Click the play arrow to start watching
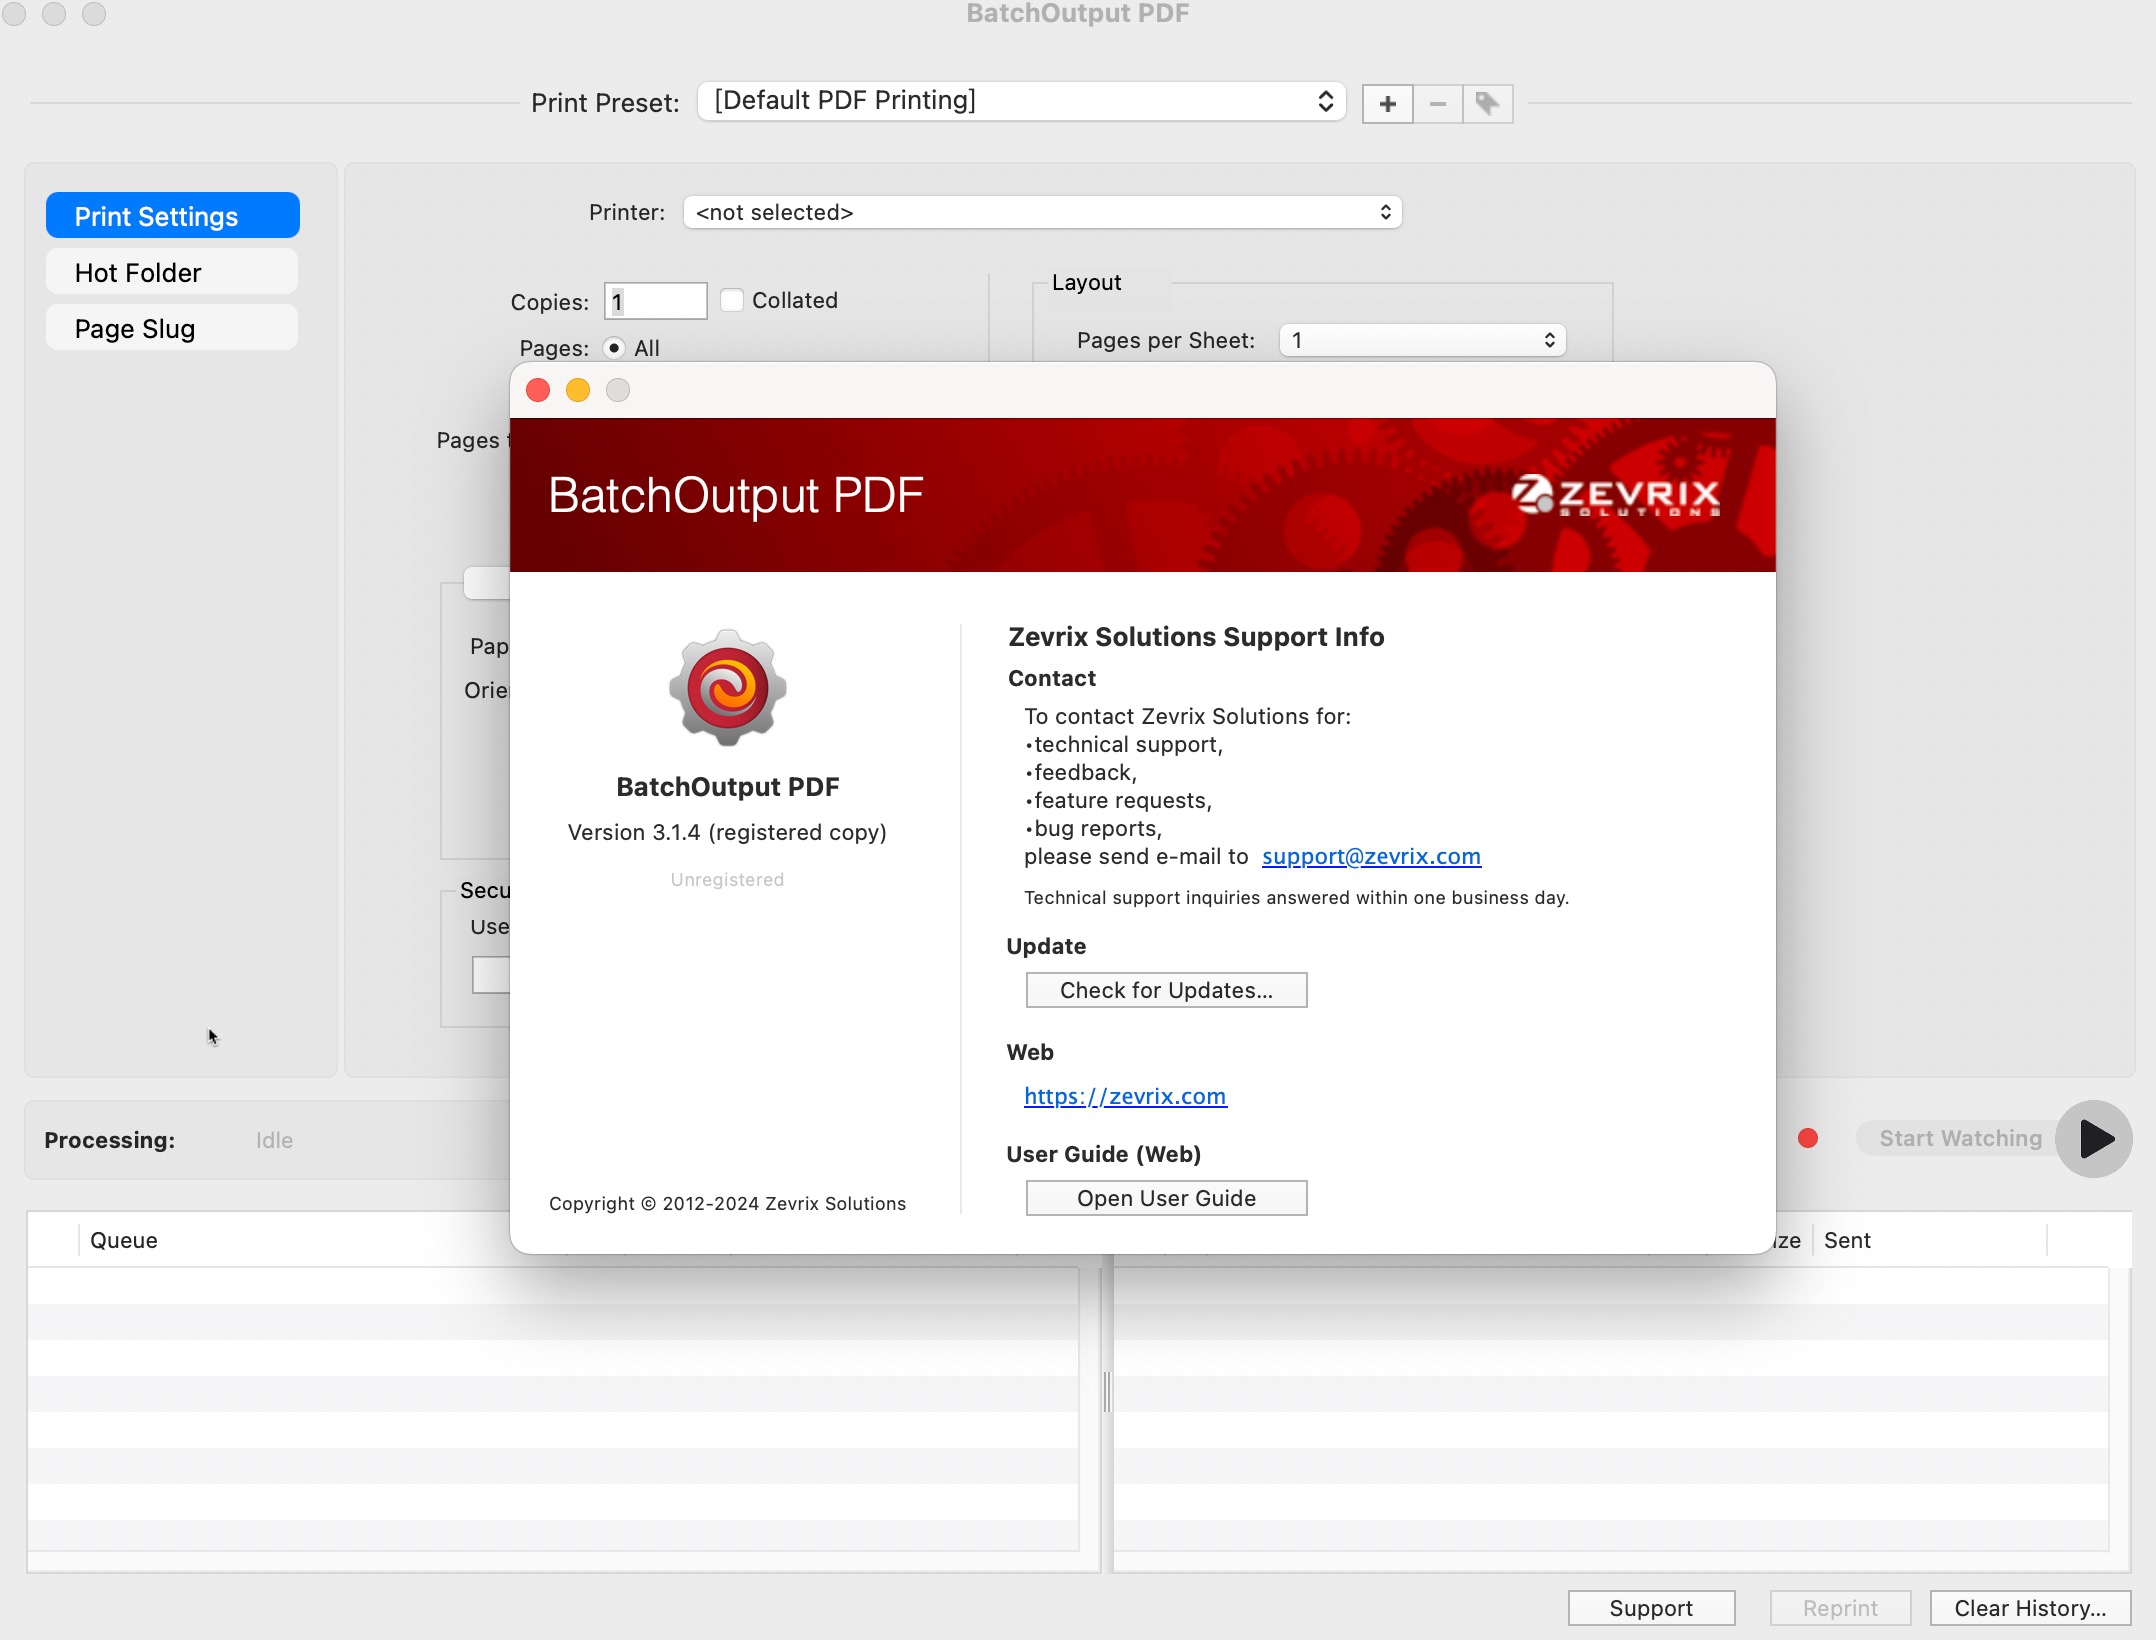The image size is (2156, 1640). 2094,1138
